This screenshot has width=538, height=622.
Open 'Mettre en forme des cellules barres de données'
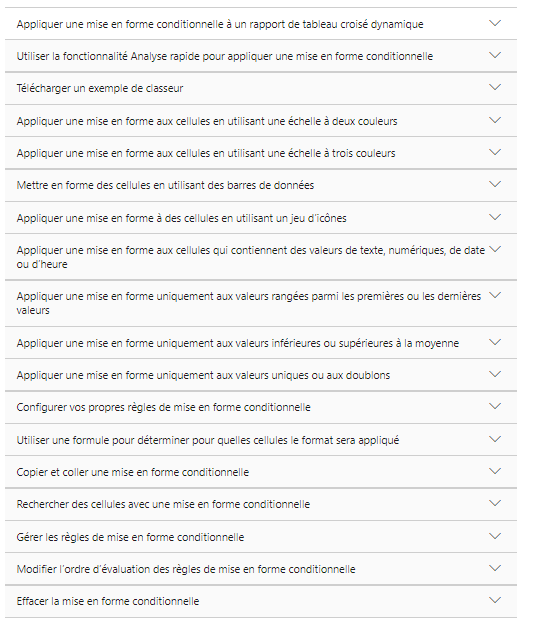pos(261,185)
